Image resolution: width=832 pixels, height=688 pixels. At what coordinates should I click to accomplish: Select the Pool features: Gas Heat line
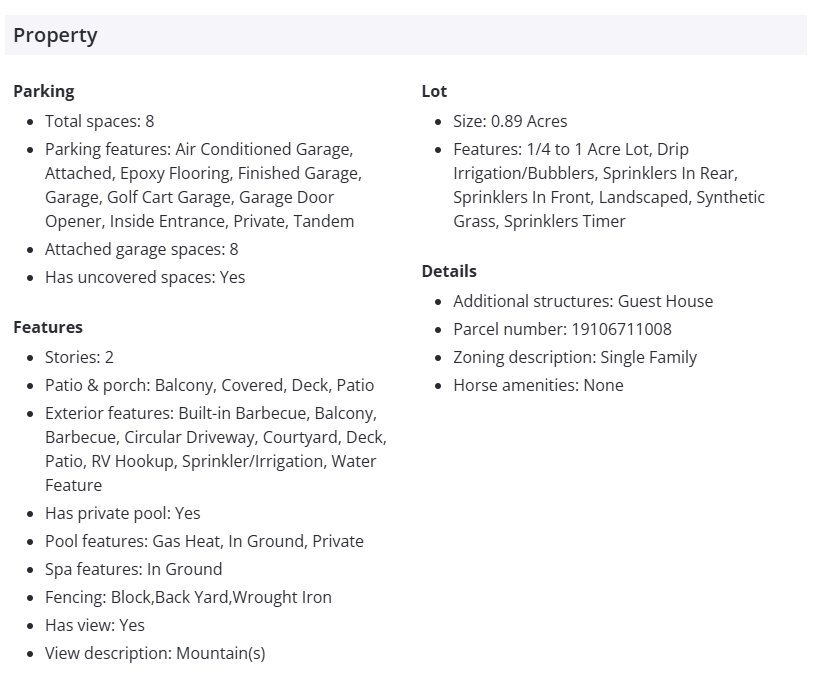(x=204, y=541)
